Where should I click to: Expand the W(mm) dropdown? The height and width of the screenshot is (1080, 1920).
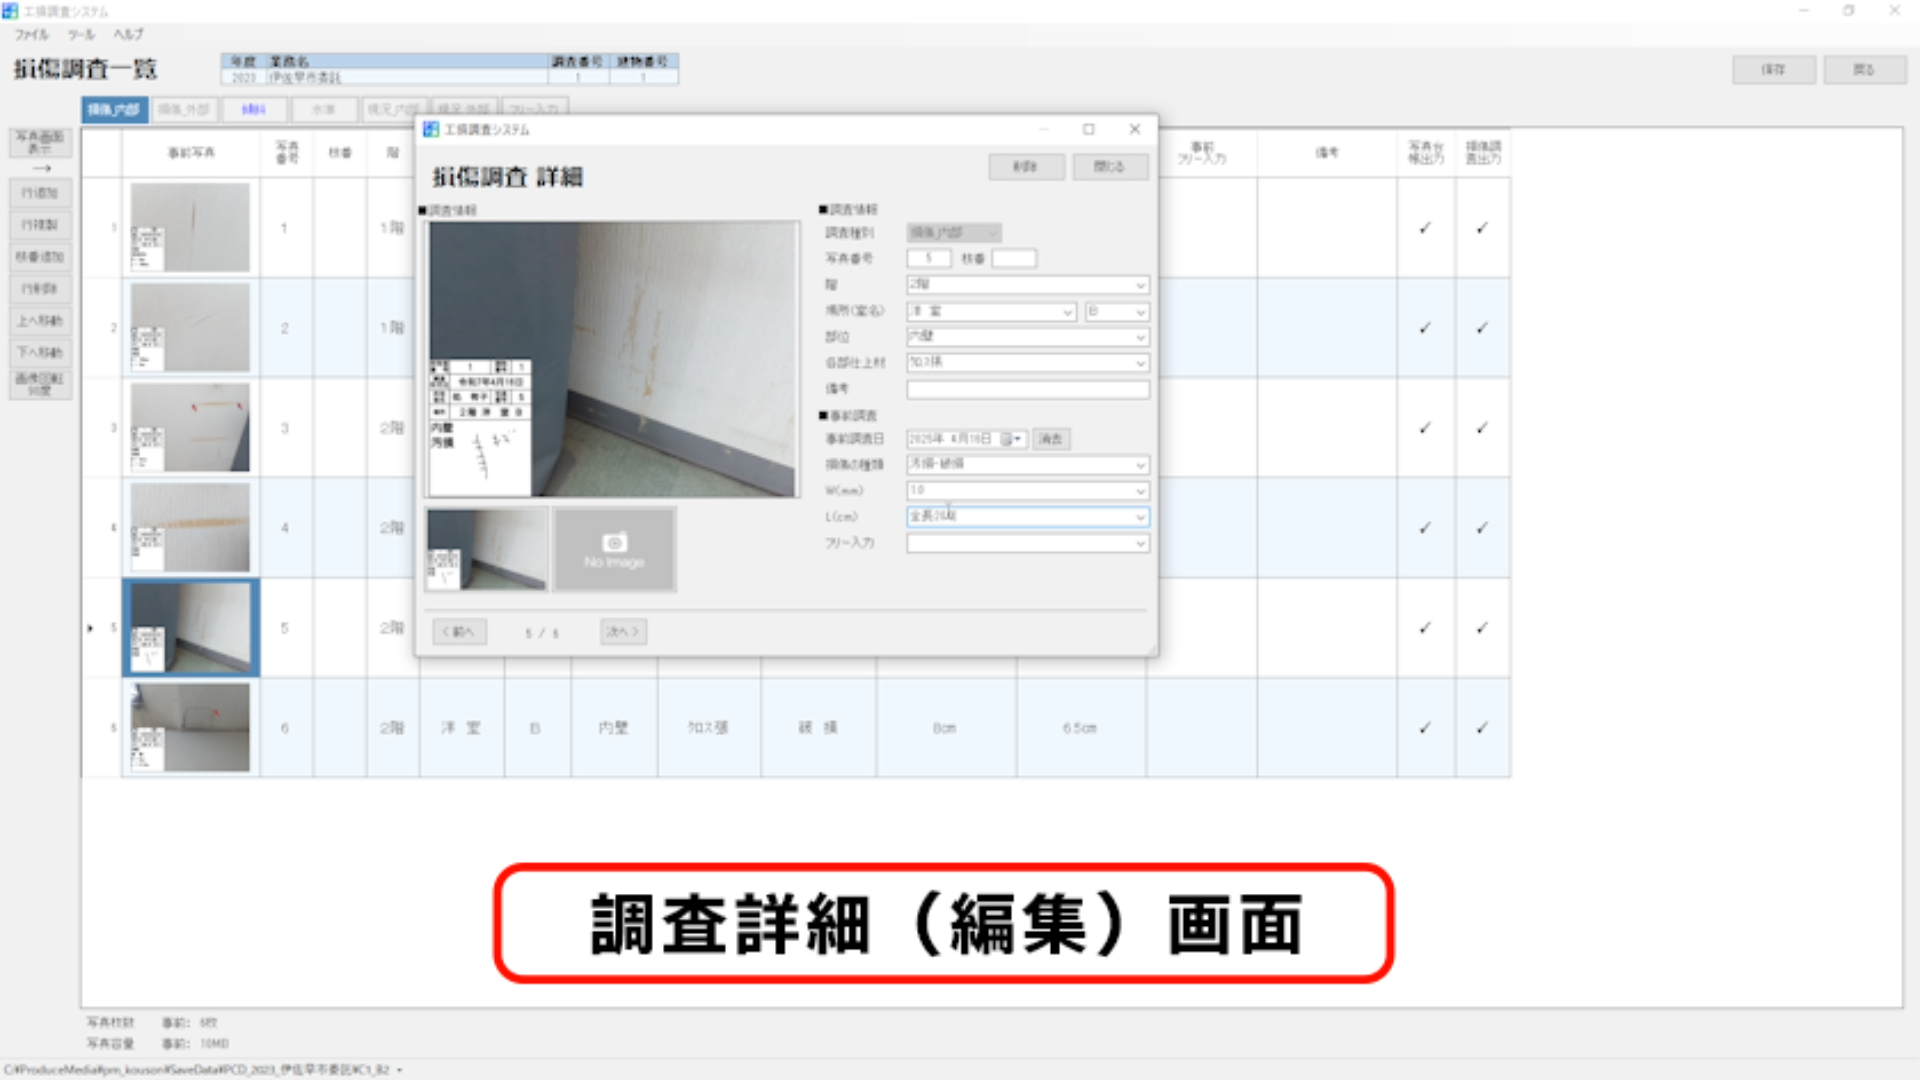[1140, 491]
